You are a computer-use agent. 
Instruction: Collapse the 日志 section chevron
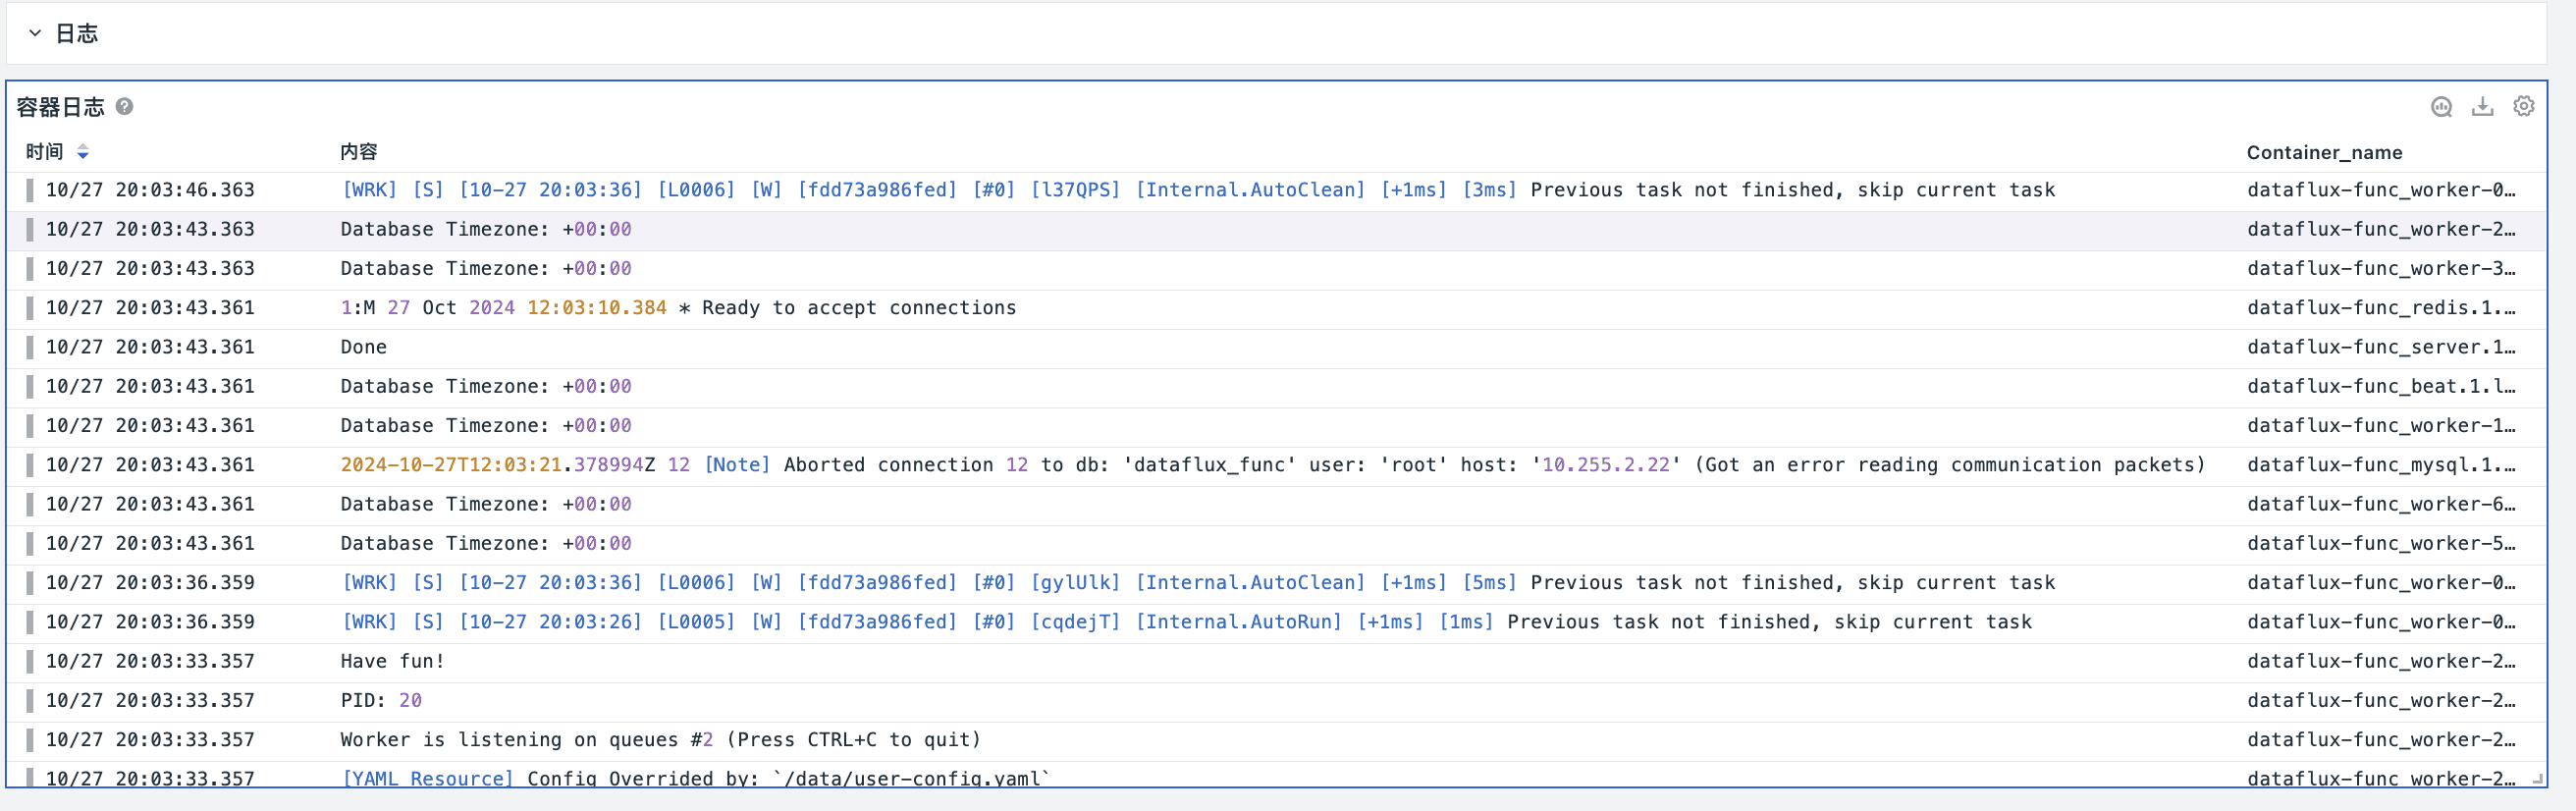tap(35, 33)
